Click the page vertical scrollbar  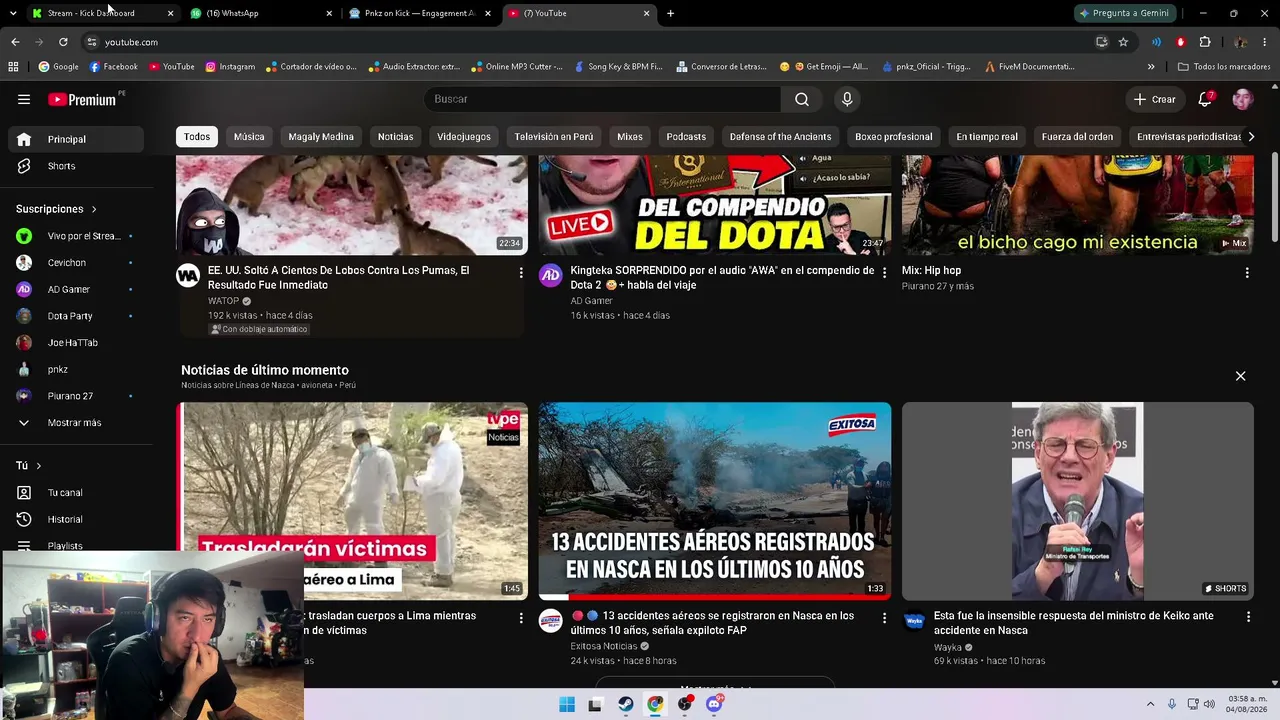tap(1274, 198)
